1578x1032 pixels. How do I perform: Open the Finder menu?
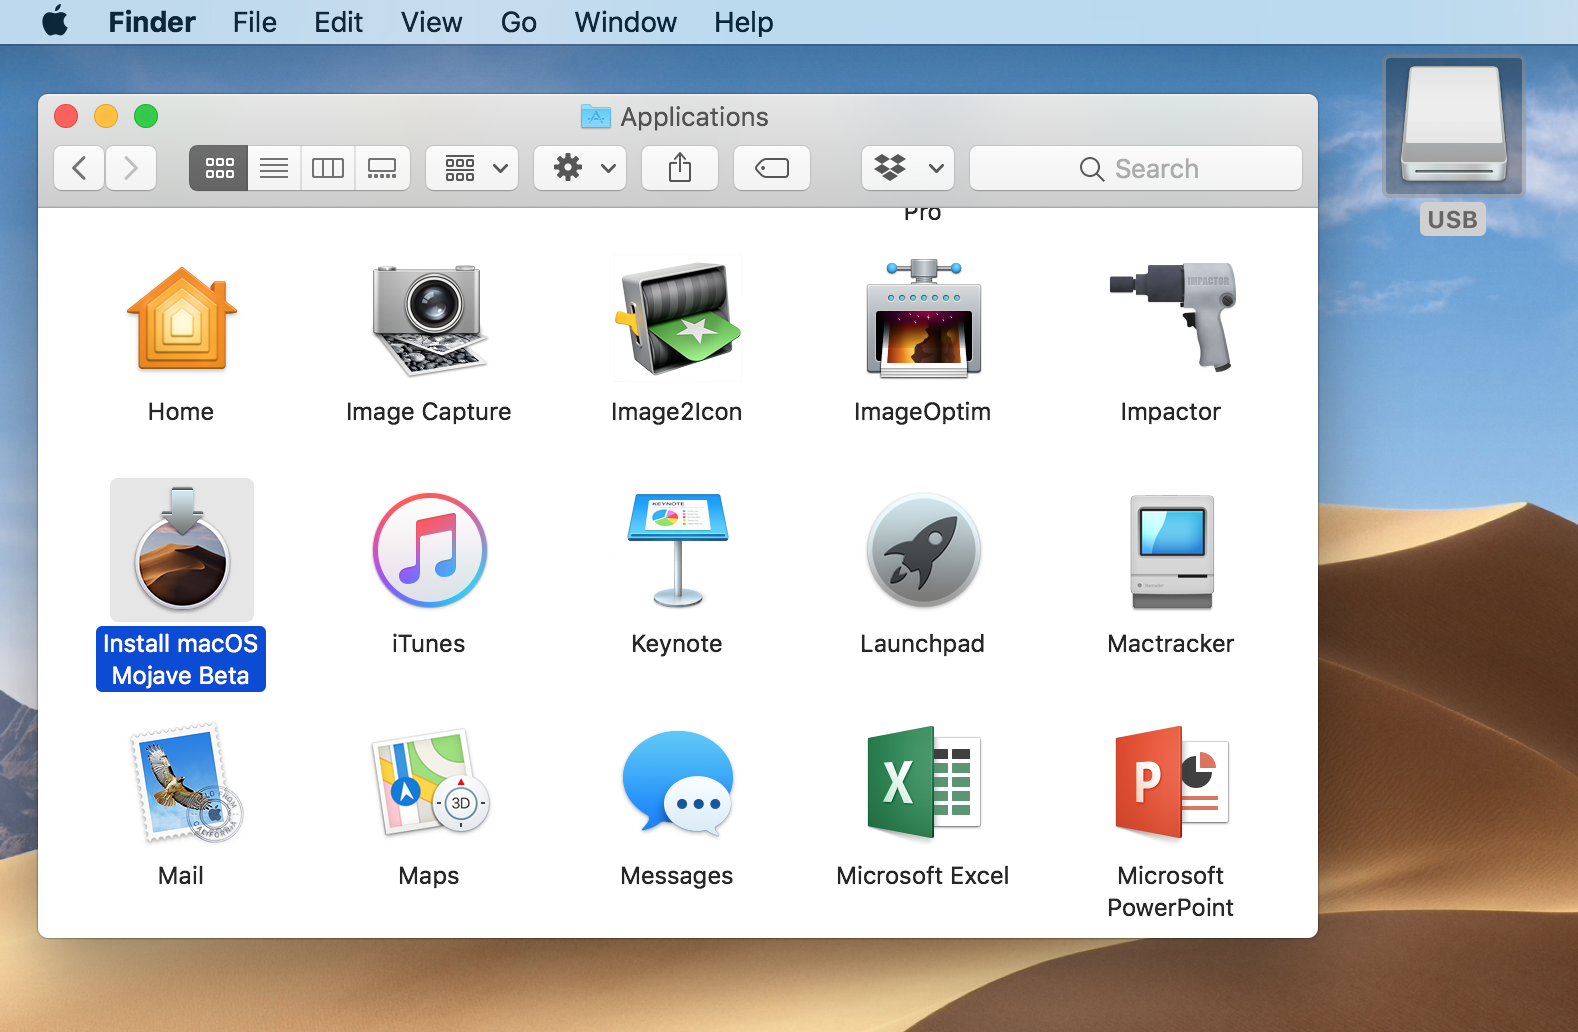click(x=152, y=22)
